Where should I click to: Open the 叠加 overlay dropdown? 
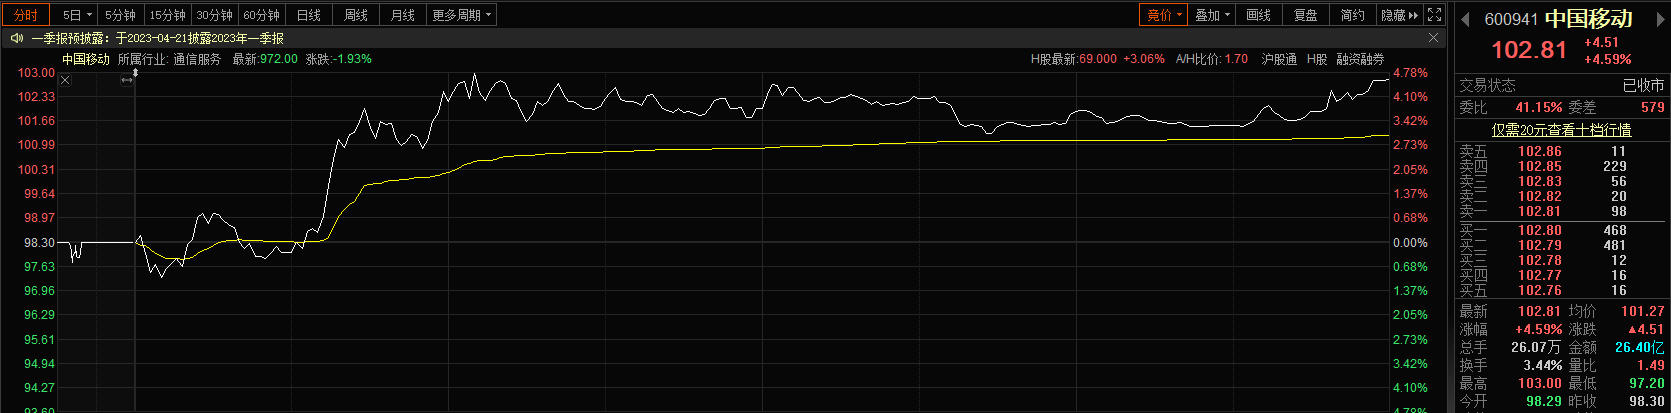(1213, 15)
